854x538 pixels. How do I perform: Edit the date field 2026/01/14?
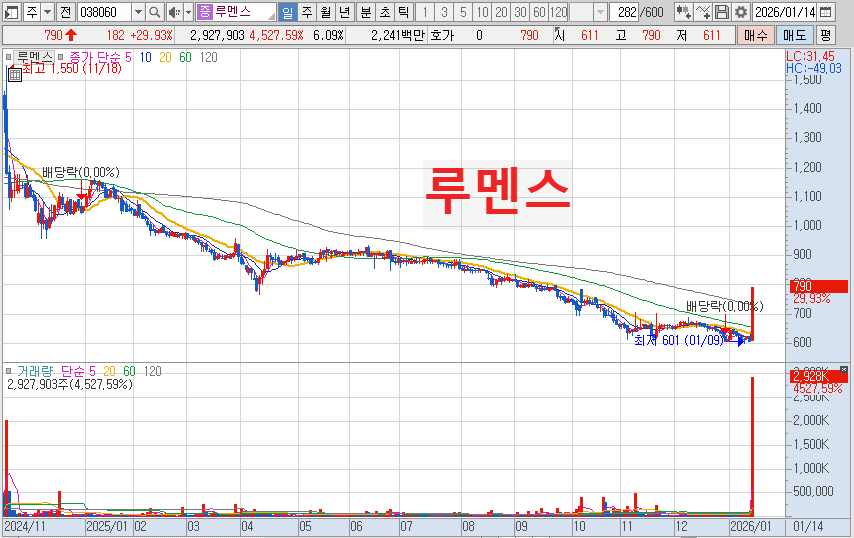tap(784, 11)
